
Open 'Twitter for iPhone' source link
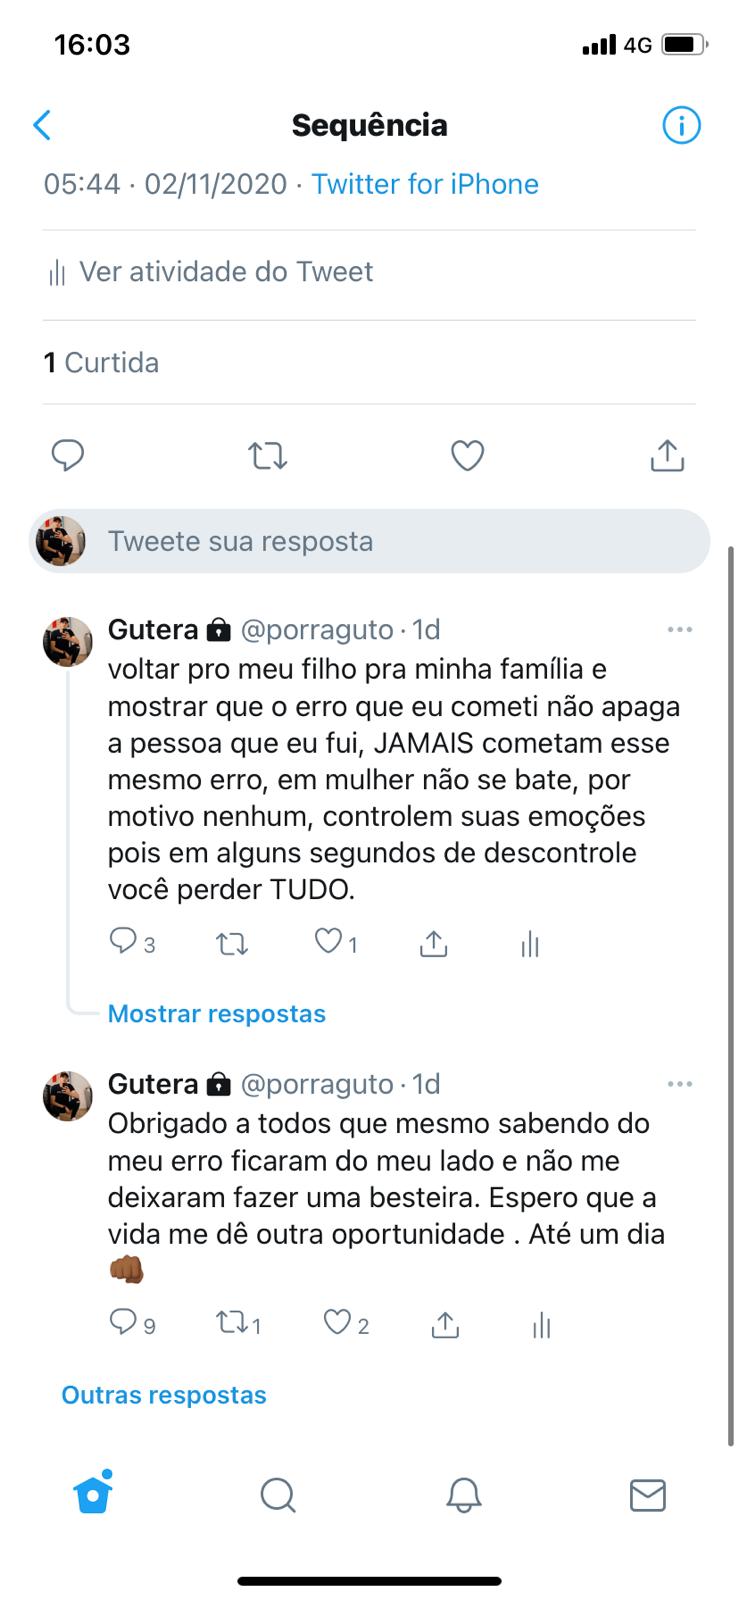pos(425,184)
